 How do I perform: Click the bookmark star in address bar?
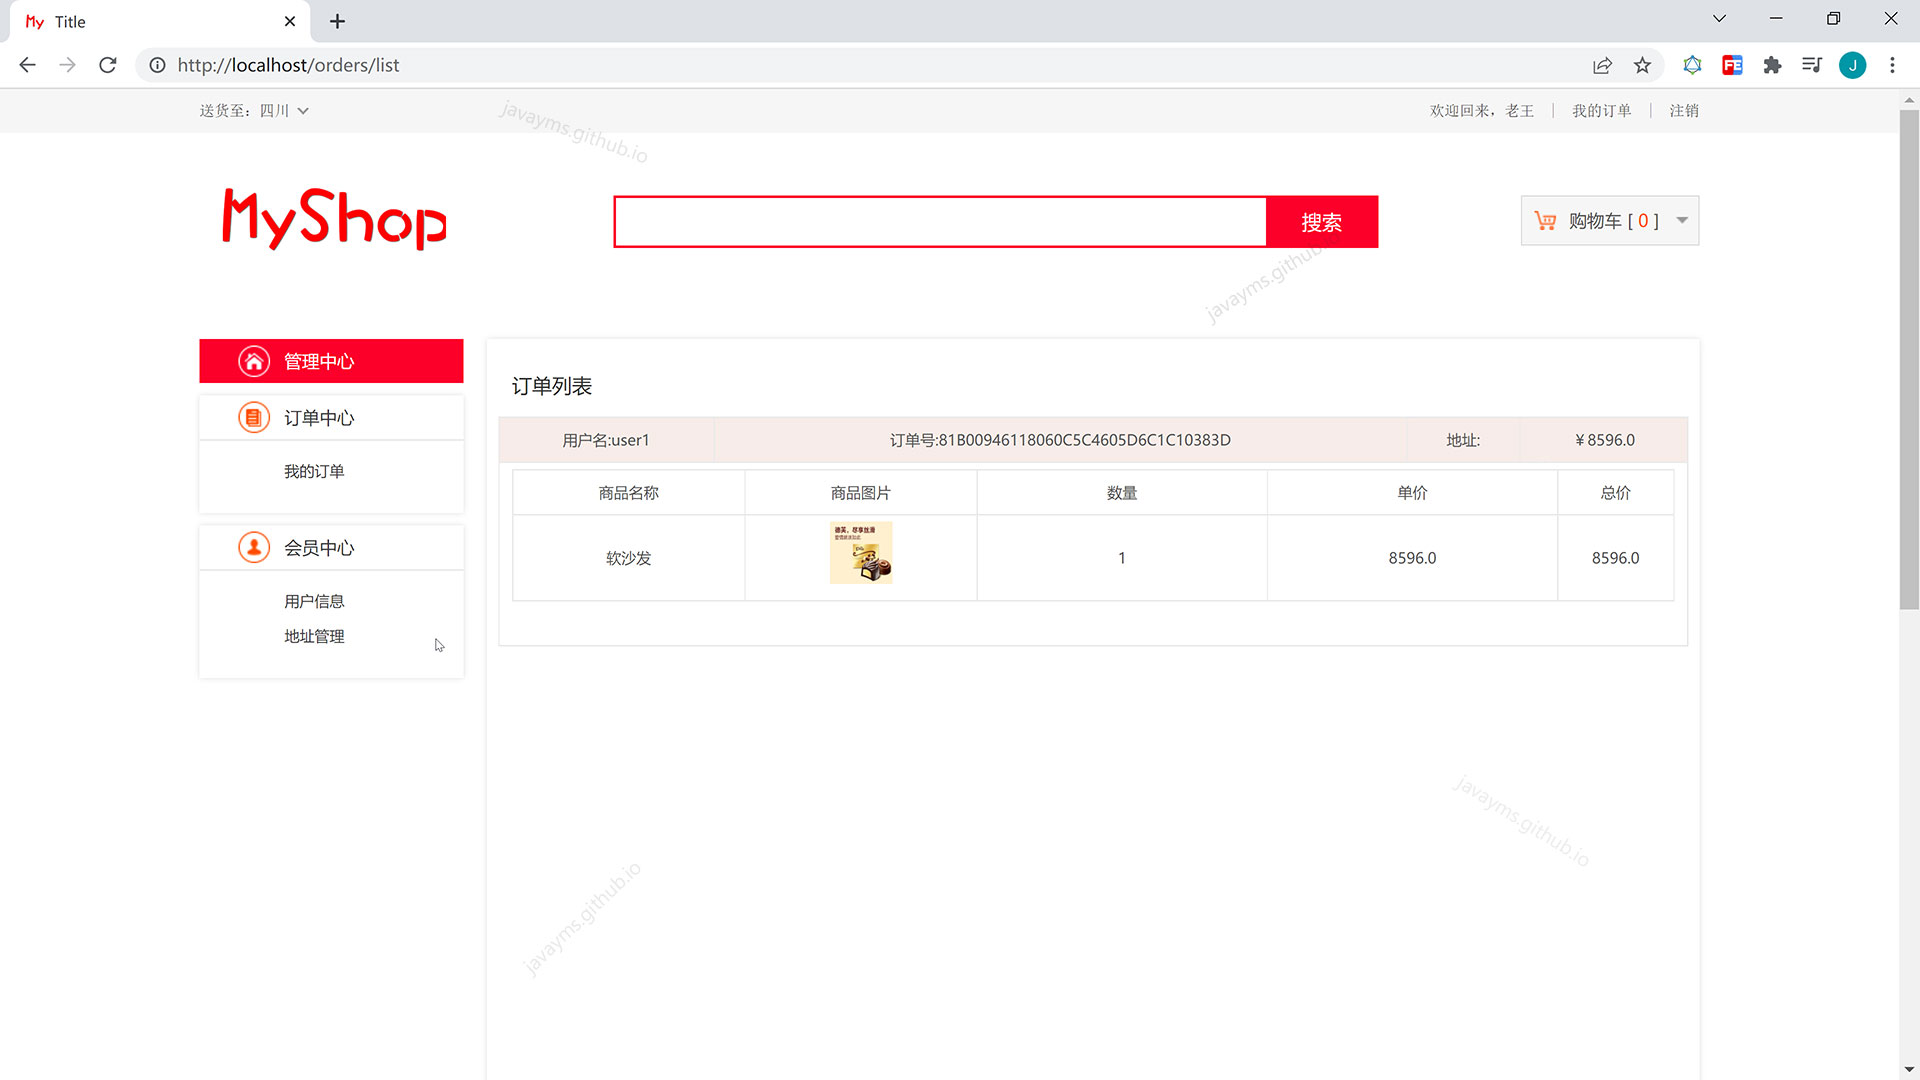pos(1642,65)
